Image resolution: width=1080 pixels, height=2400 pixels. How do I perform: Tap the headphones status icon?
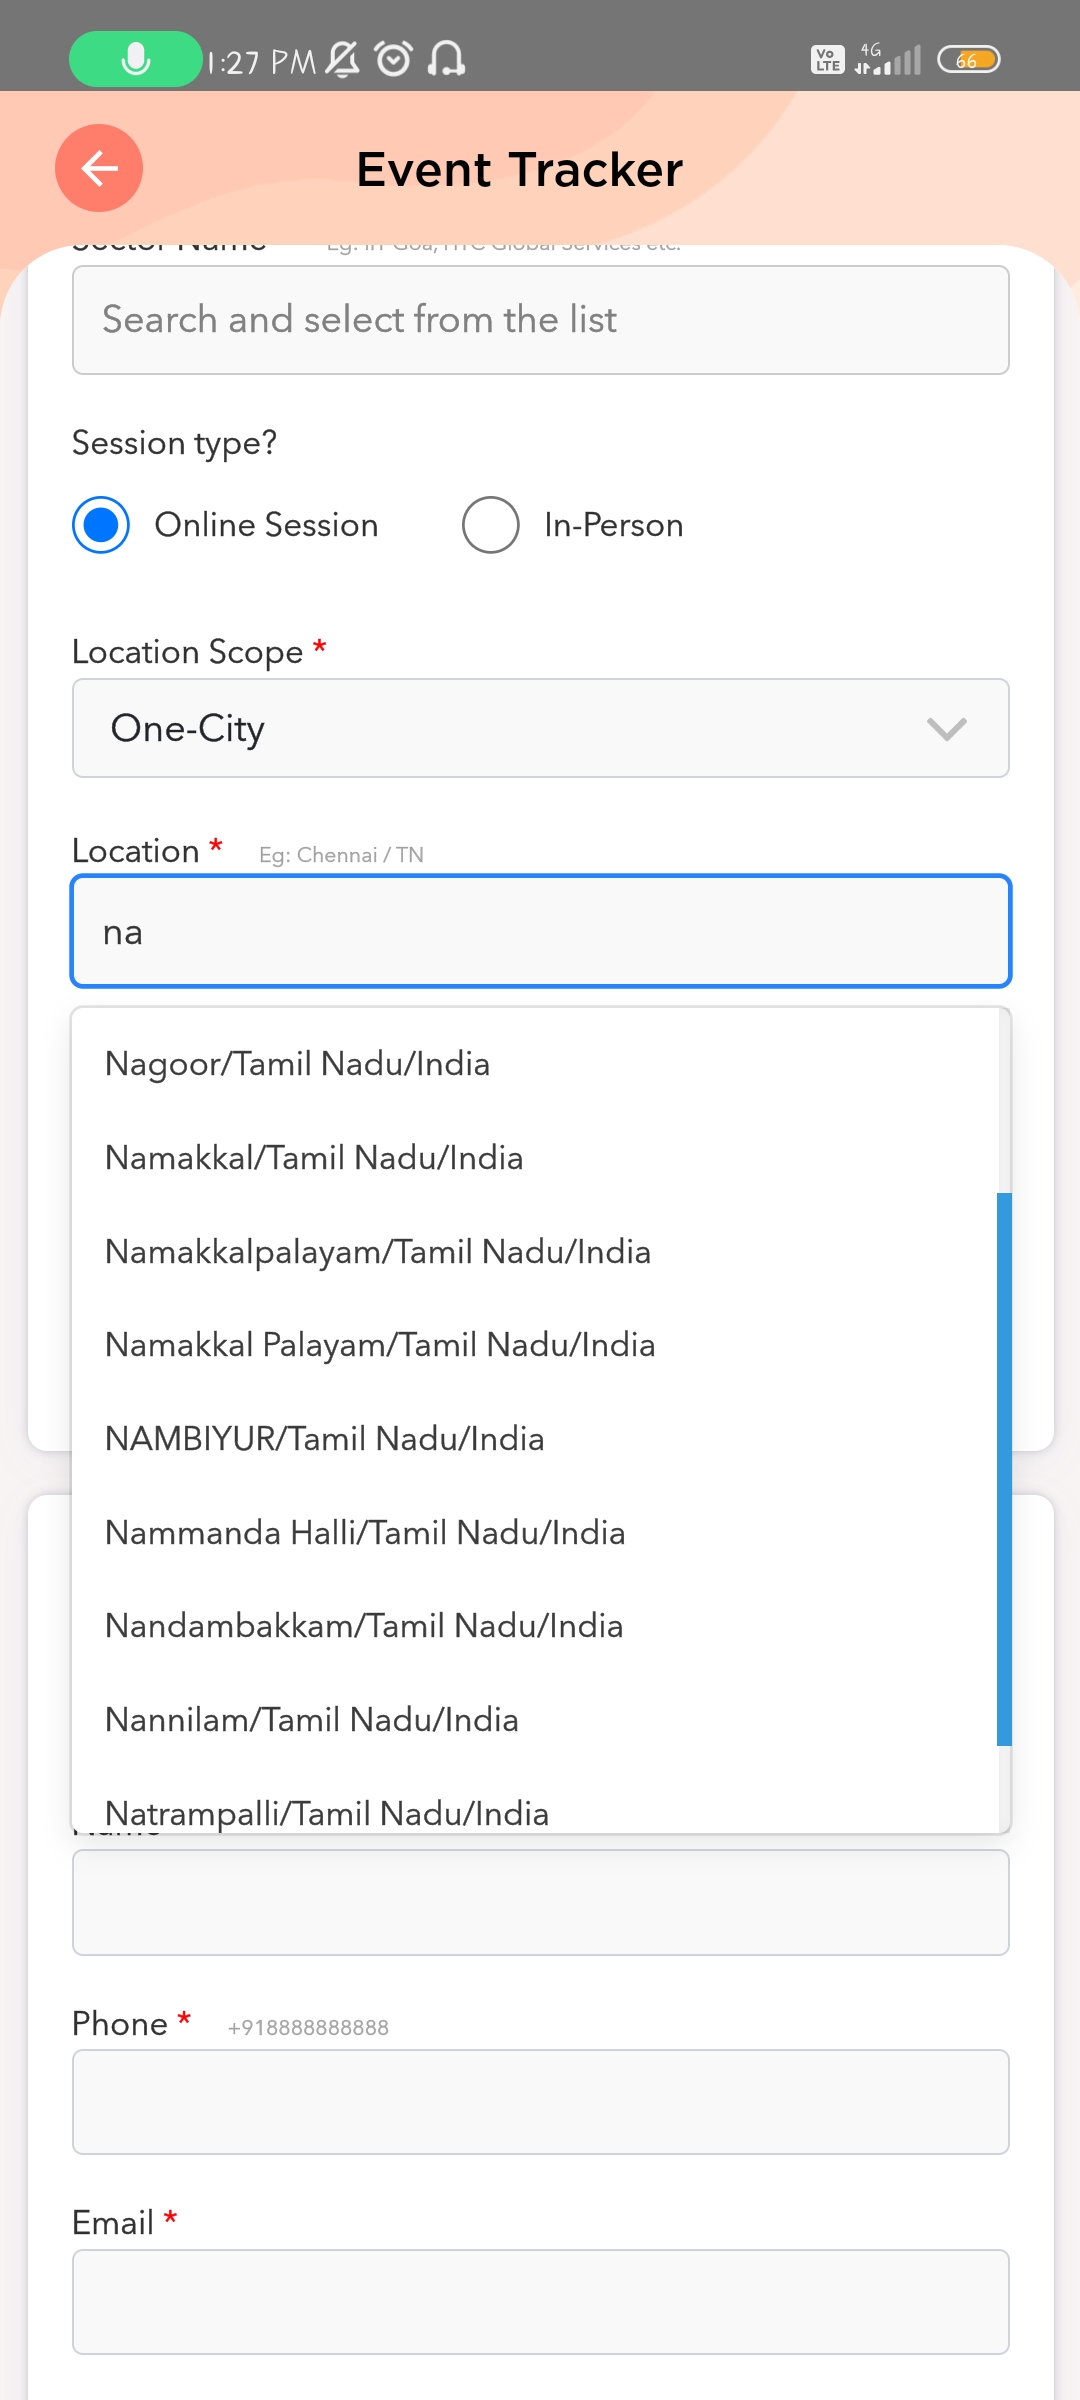446,59
